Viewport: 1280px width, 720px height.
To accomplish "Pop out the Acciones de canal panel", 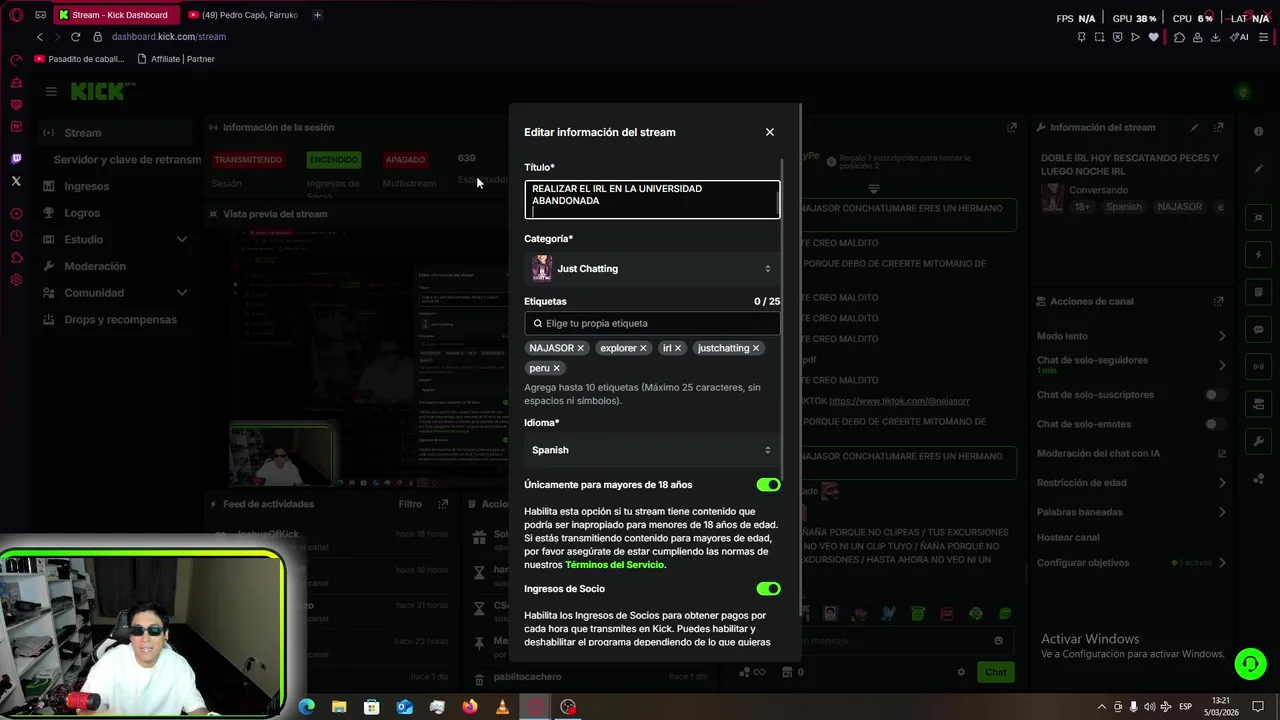I will click(1218, 301).
